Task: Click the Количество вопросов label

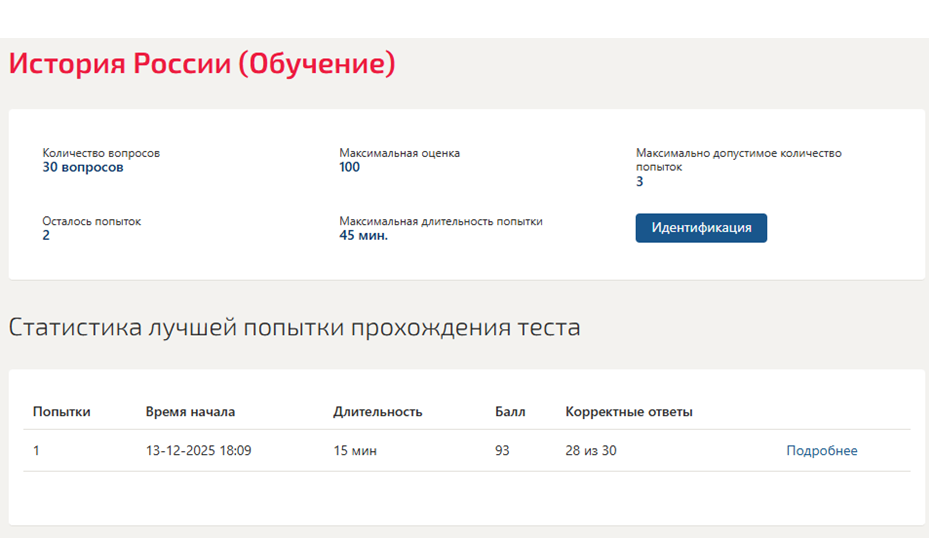Action: (x=101, y=153)
